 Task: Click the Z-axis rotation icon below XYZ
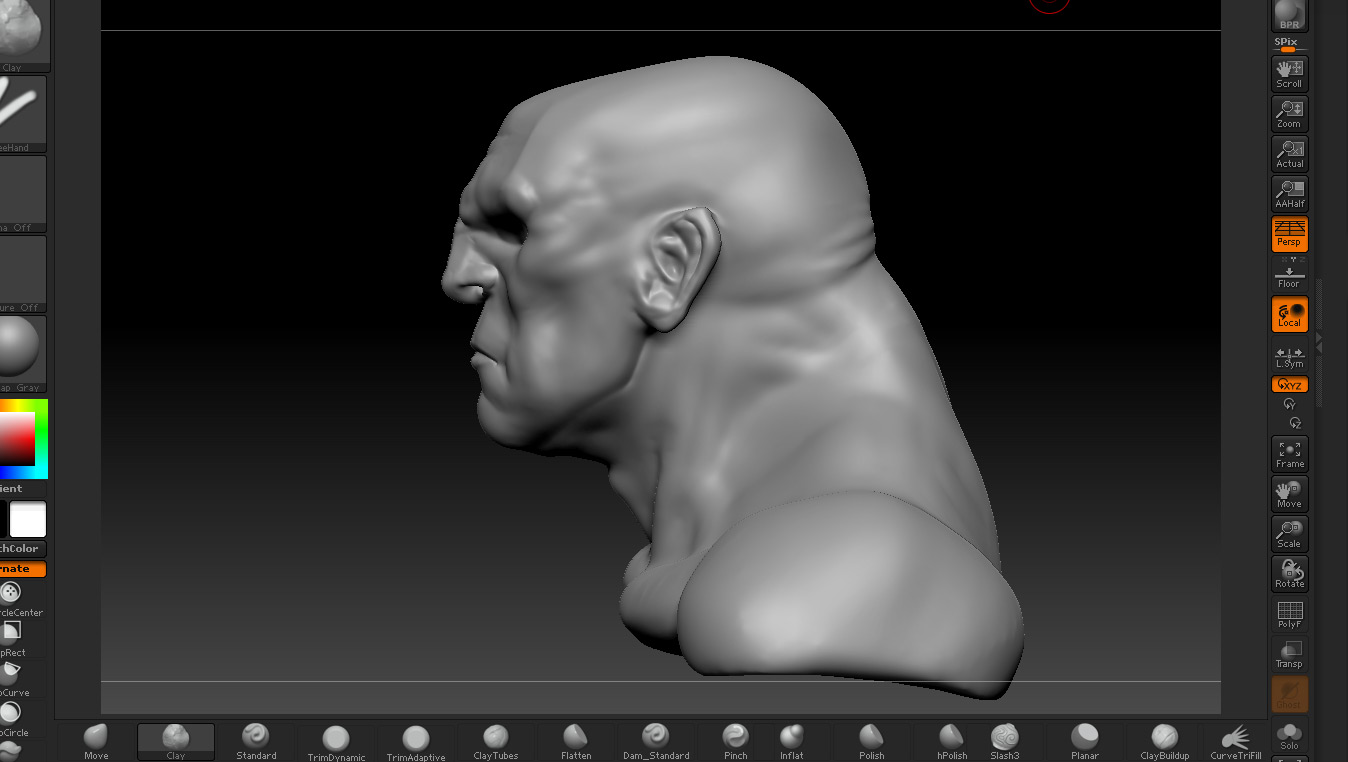[1294, 423]
